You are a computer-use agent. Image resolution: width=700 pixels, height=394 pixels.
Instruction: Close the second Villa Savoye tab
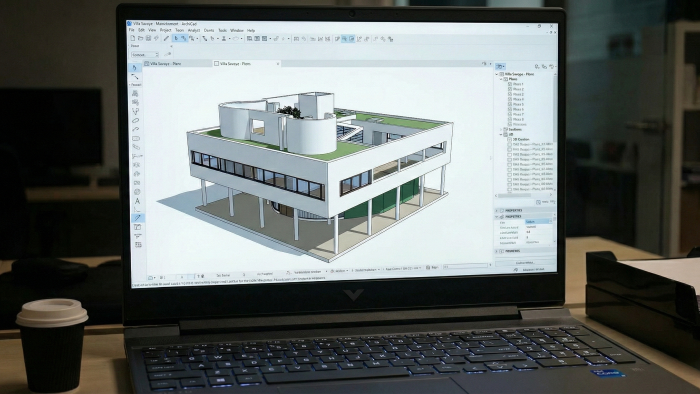(x=278, y=64)
